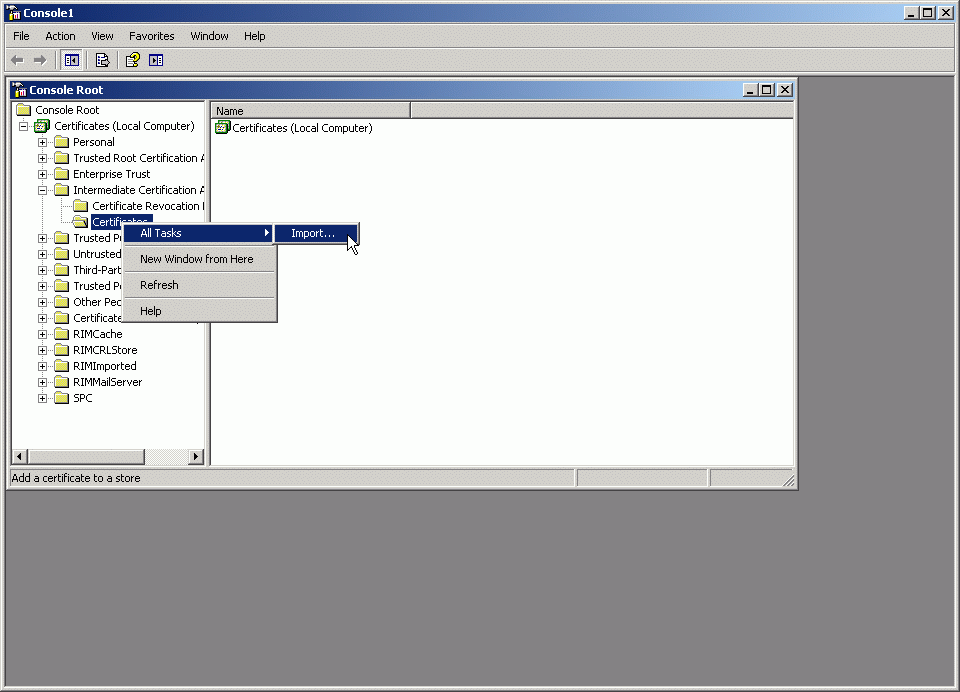
Task: Click the Certificate Revocation List folder icon
Action: click(x=81, y=206)
